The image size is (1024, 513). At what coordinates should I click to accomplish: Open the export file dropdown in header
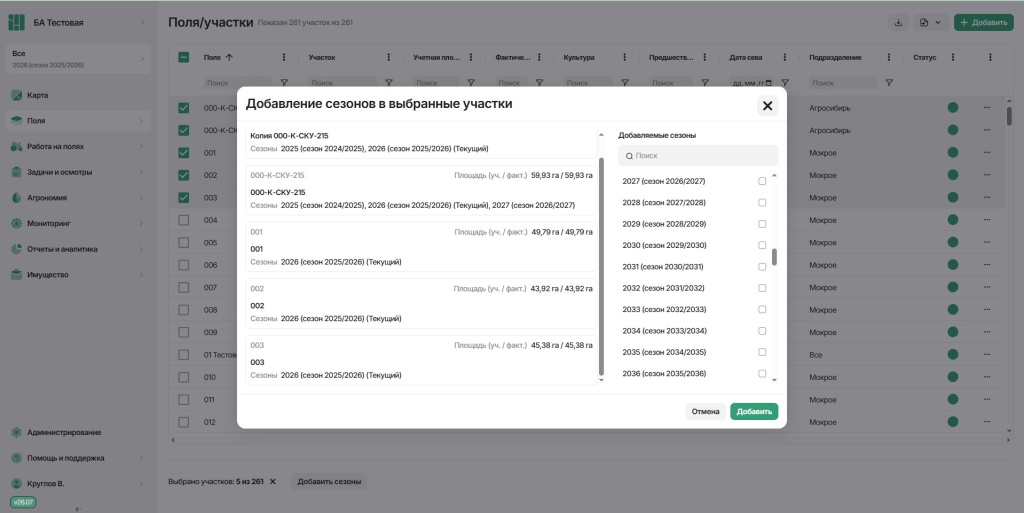tap(931, 22)
